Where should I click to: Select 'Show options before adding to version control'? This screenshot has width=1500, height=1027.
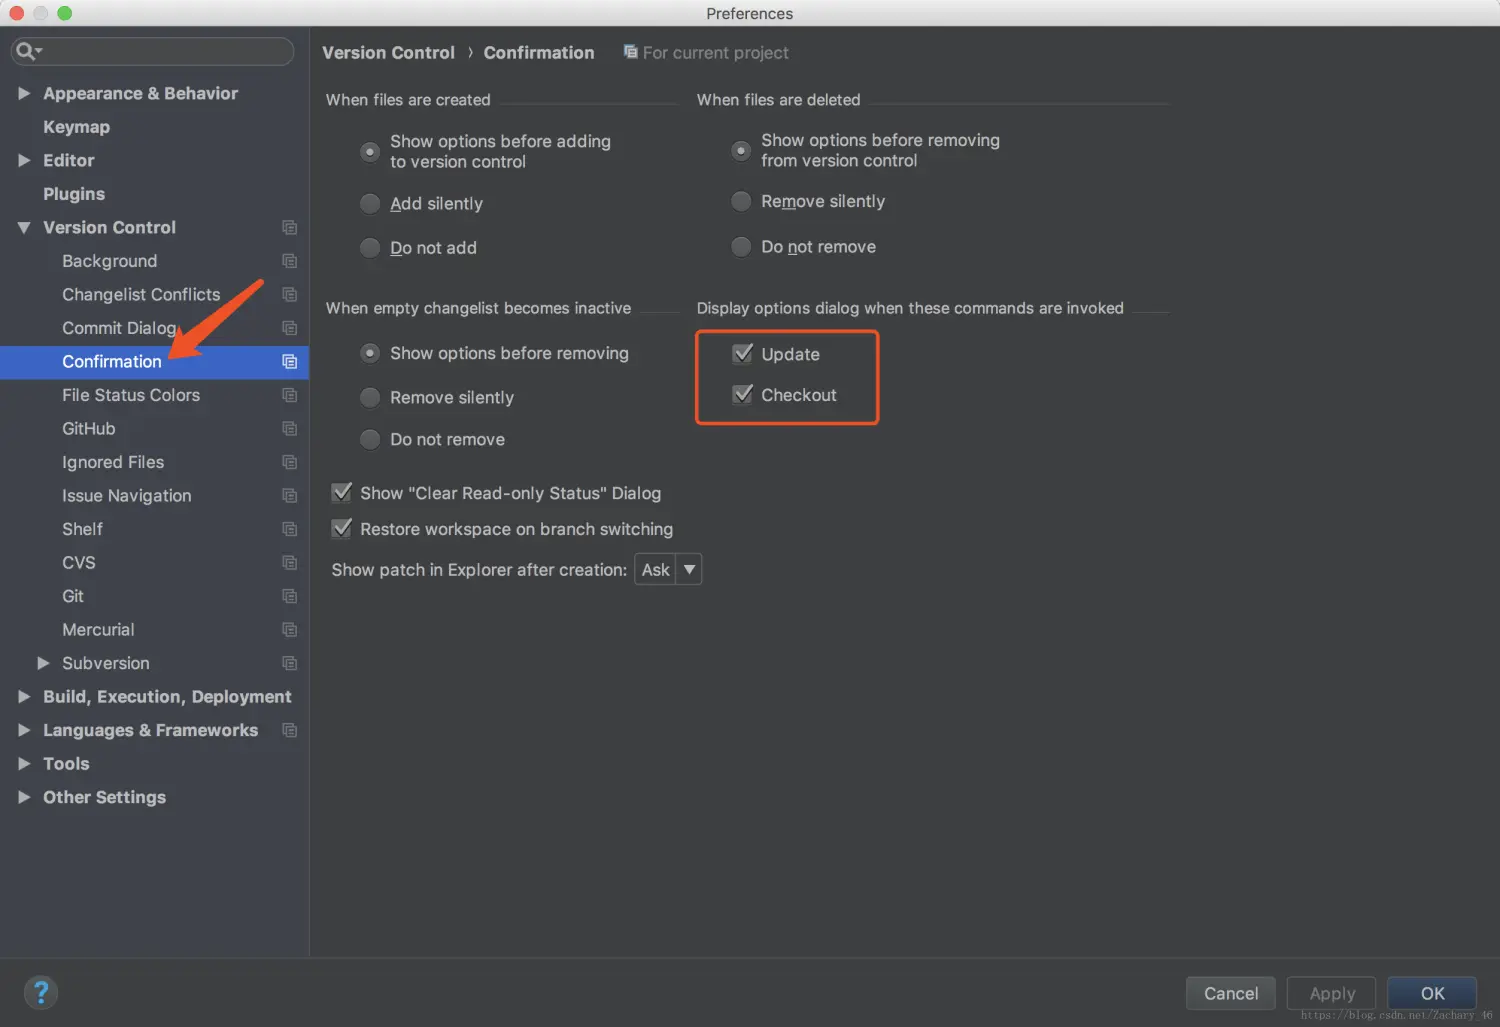click(x=370, y=152)
